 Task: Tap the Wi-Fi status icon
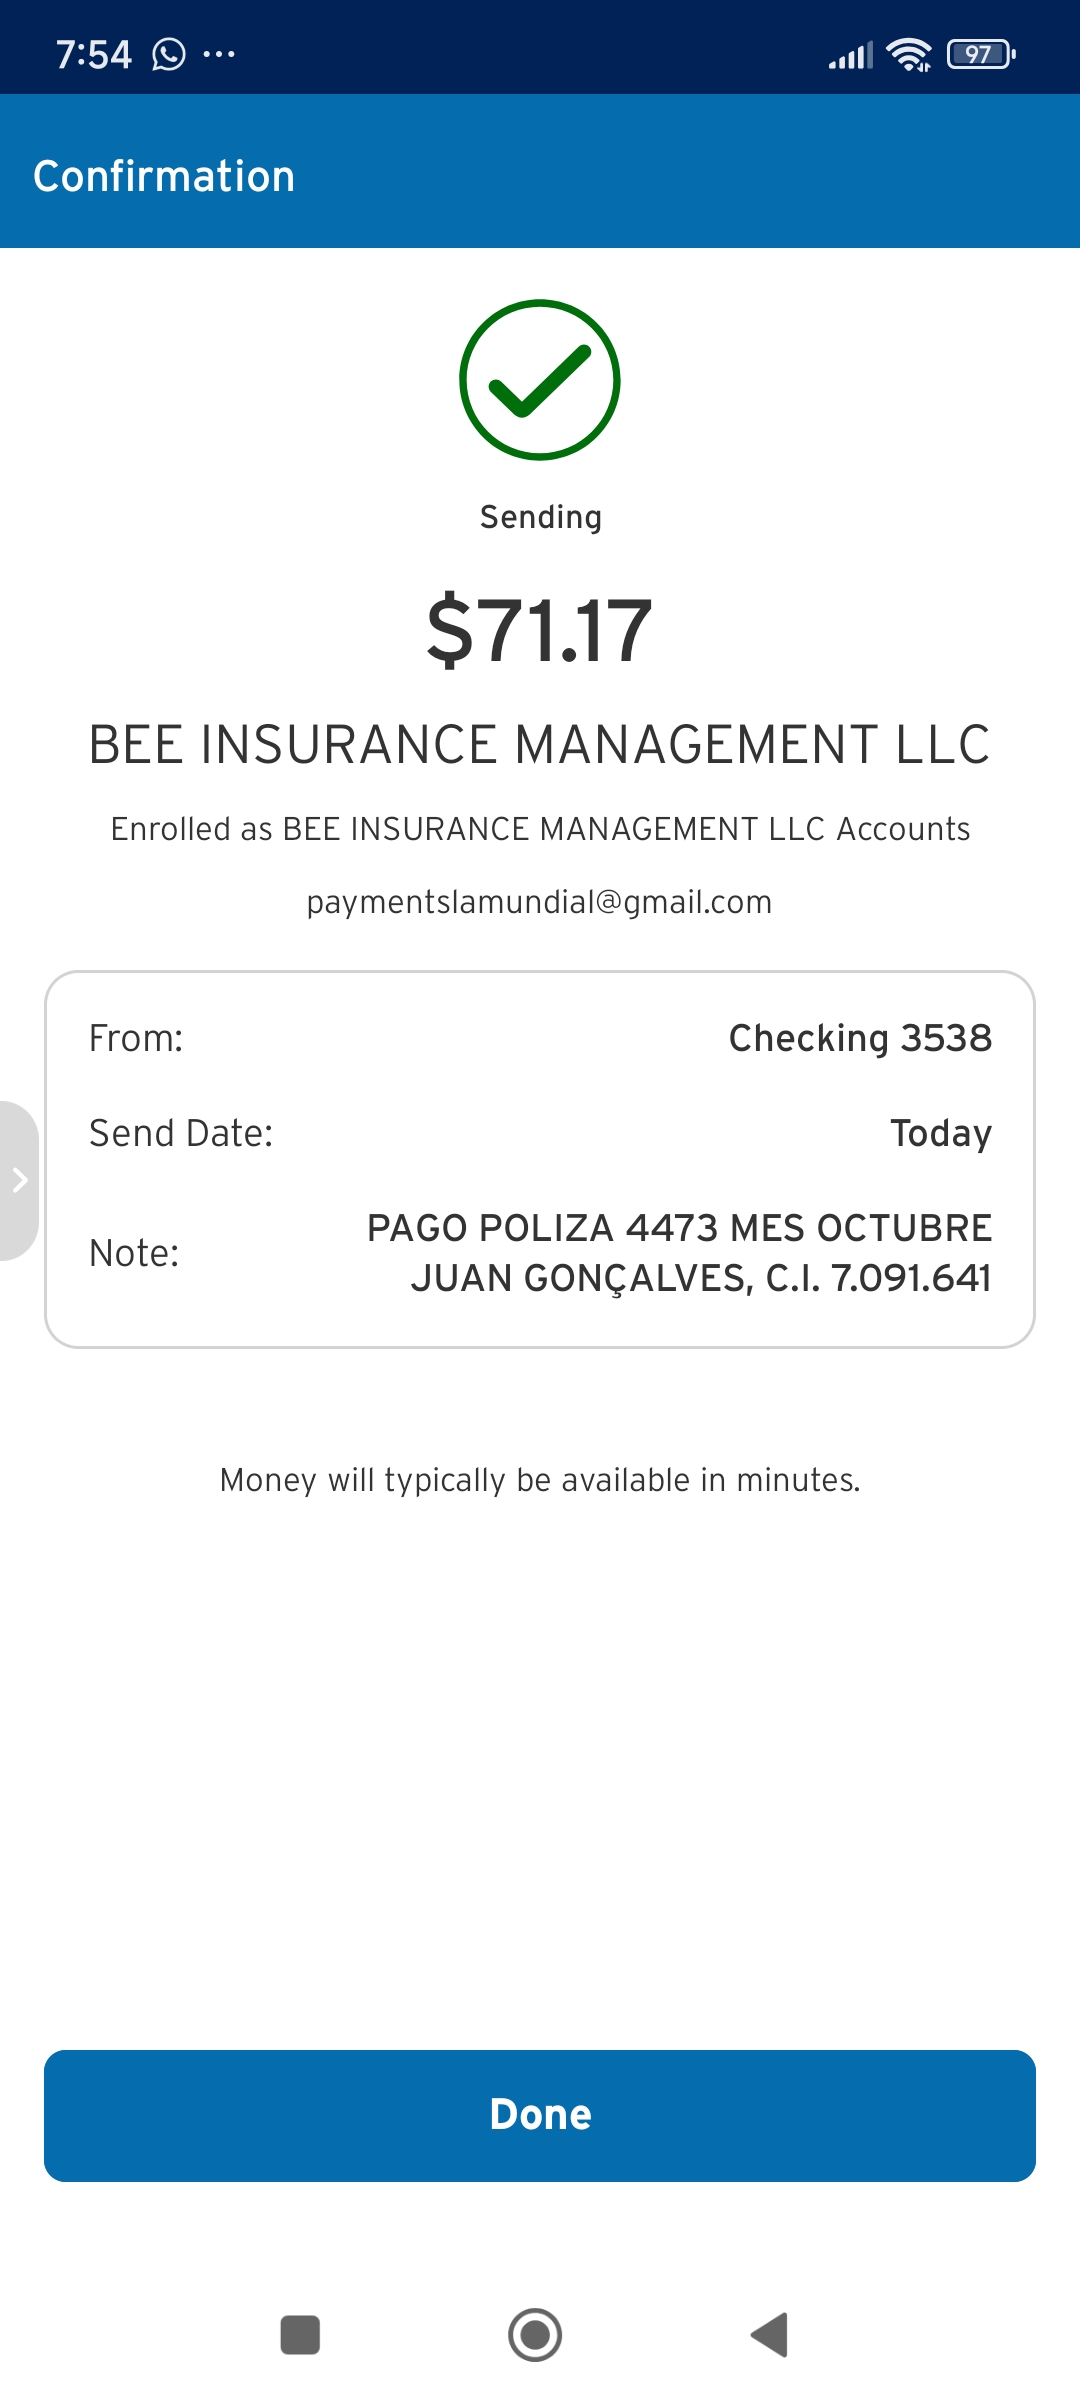click(x=909, y=54)
